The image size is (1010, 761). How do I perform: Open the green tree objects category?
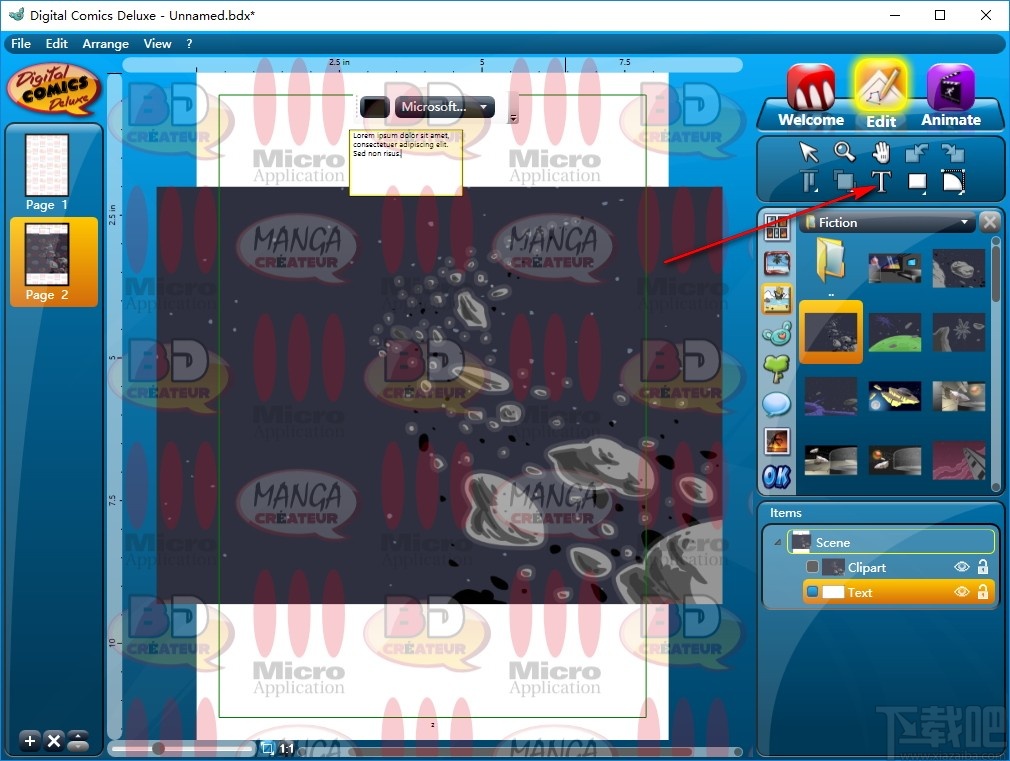(777, 369)
